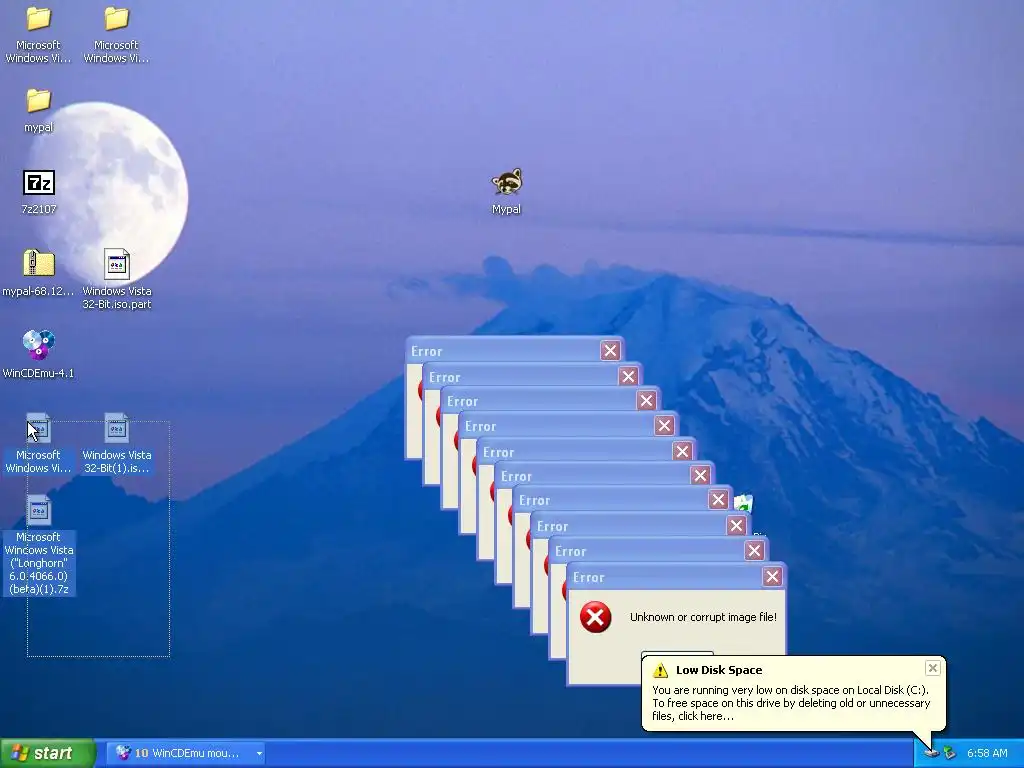Click the red error icon beside the corrupt image message
Image resolution: width=1024 pixels, height=768 pixels.
click(595, 617)
